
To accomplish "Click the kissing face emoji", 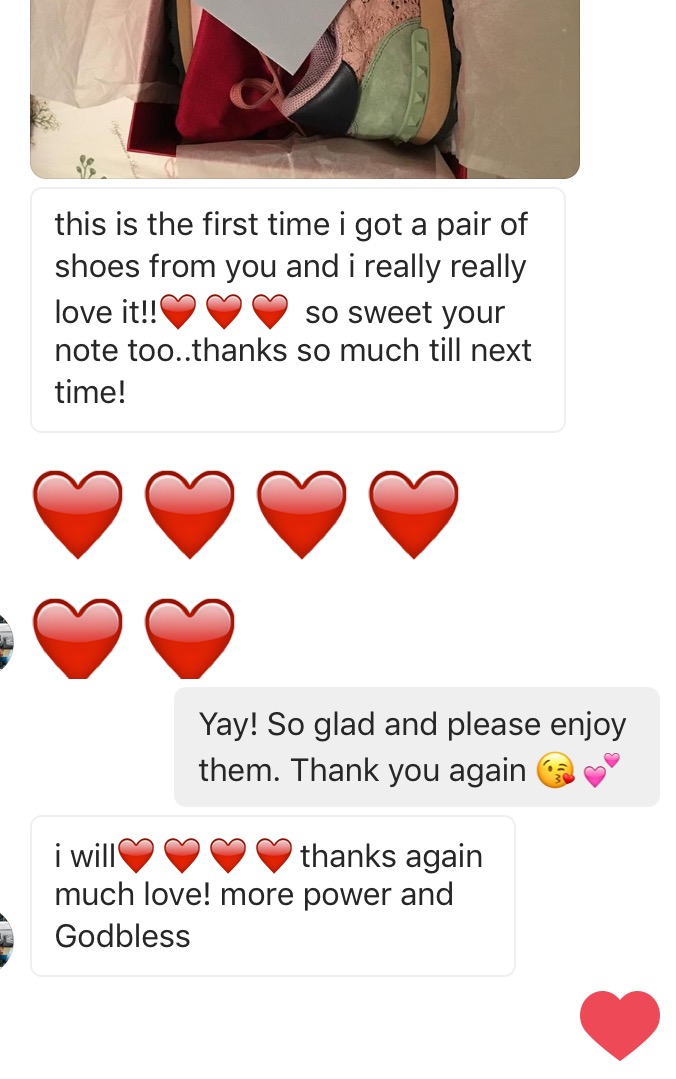I will (556, 771).
